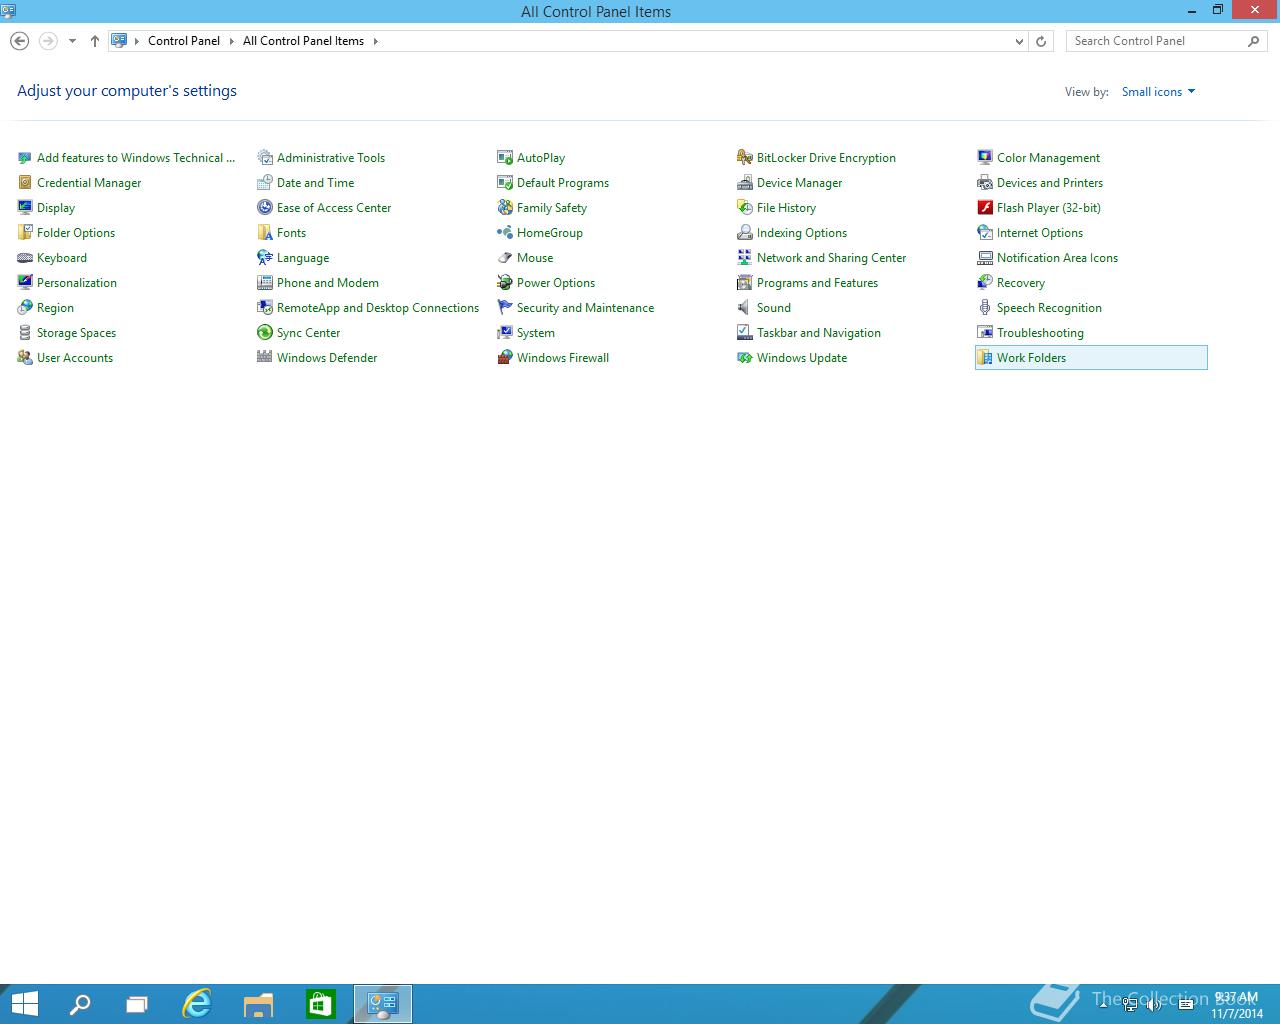
Task: Open File Explorer from the taskbar
Action: click(x=258, y=1004)
